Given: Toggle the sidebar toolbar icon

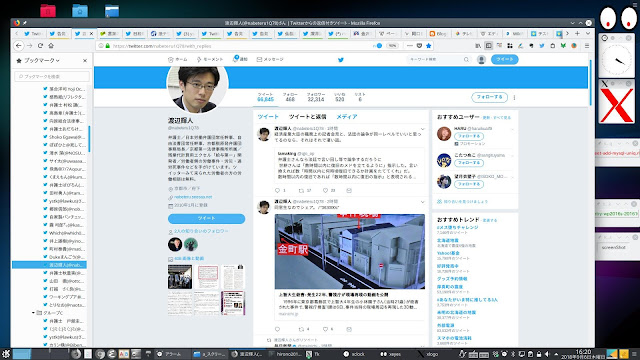Looking at the screenshot, I should point(489,46).
